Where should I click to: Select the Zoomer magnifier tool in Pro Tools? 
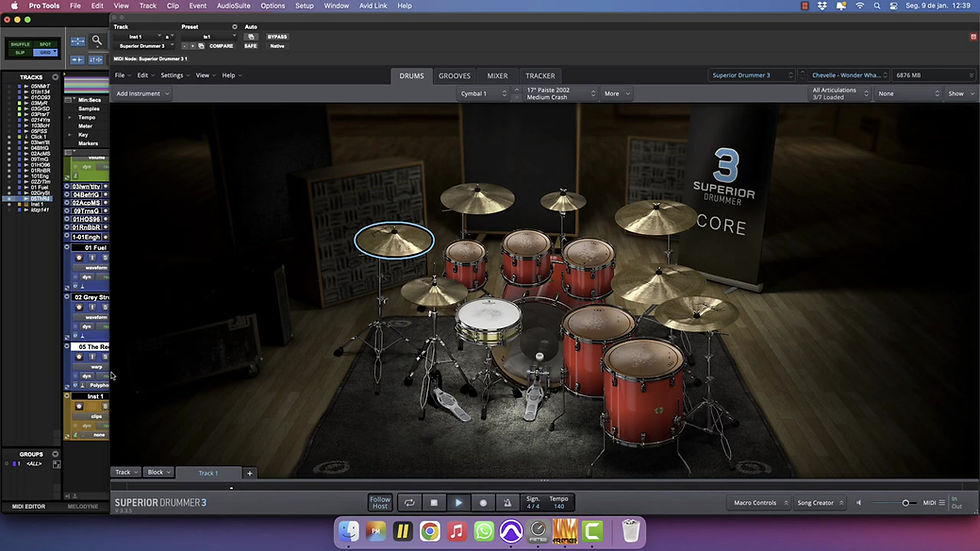pos(97,41)
